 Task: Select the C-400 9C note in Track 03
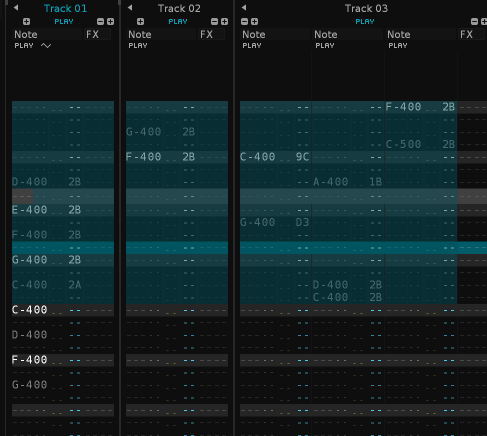[x=275, y=157]
